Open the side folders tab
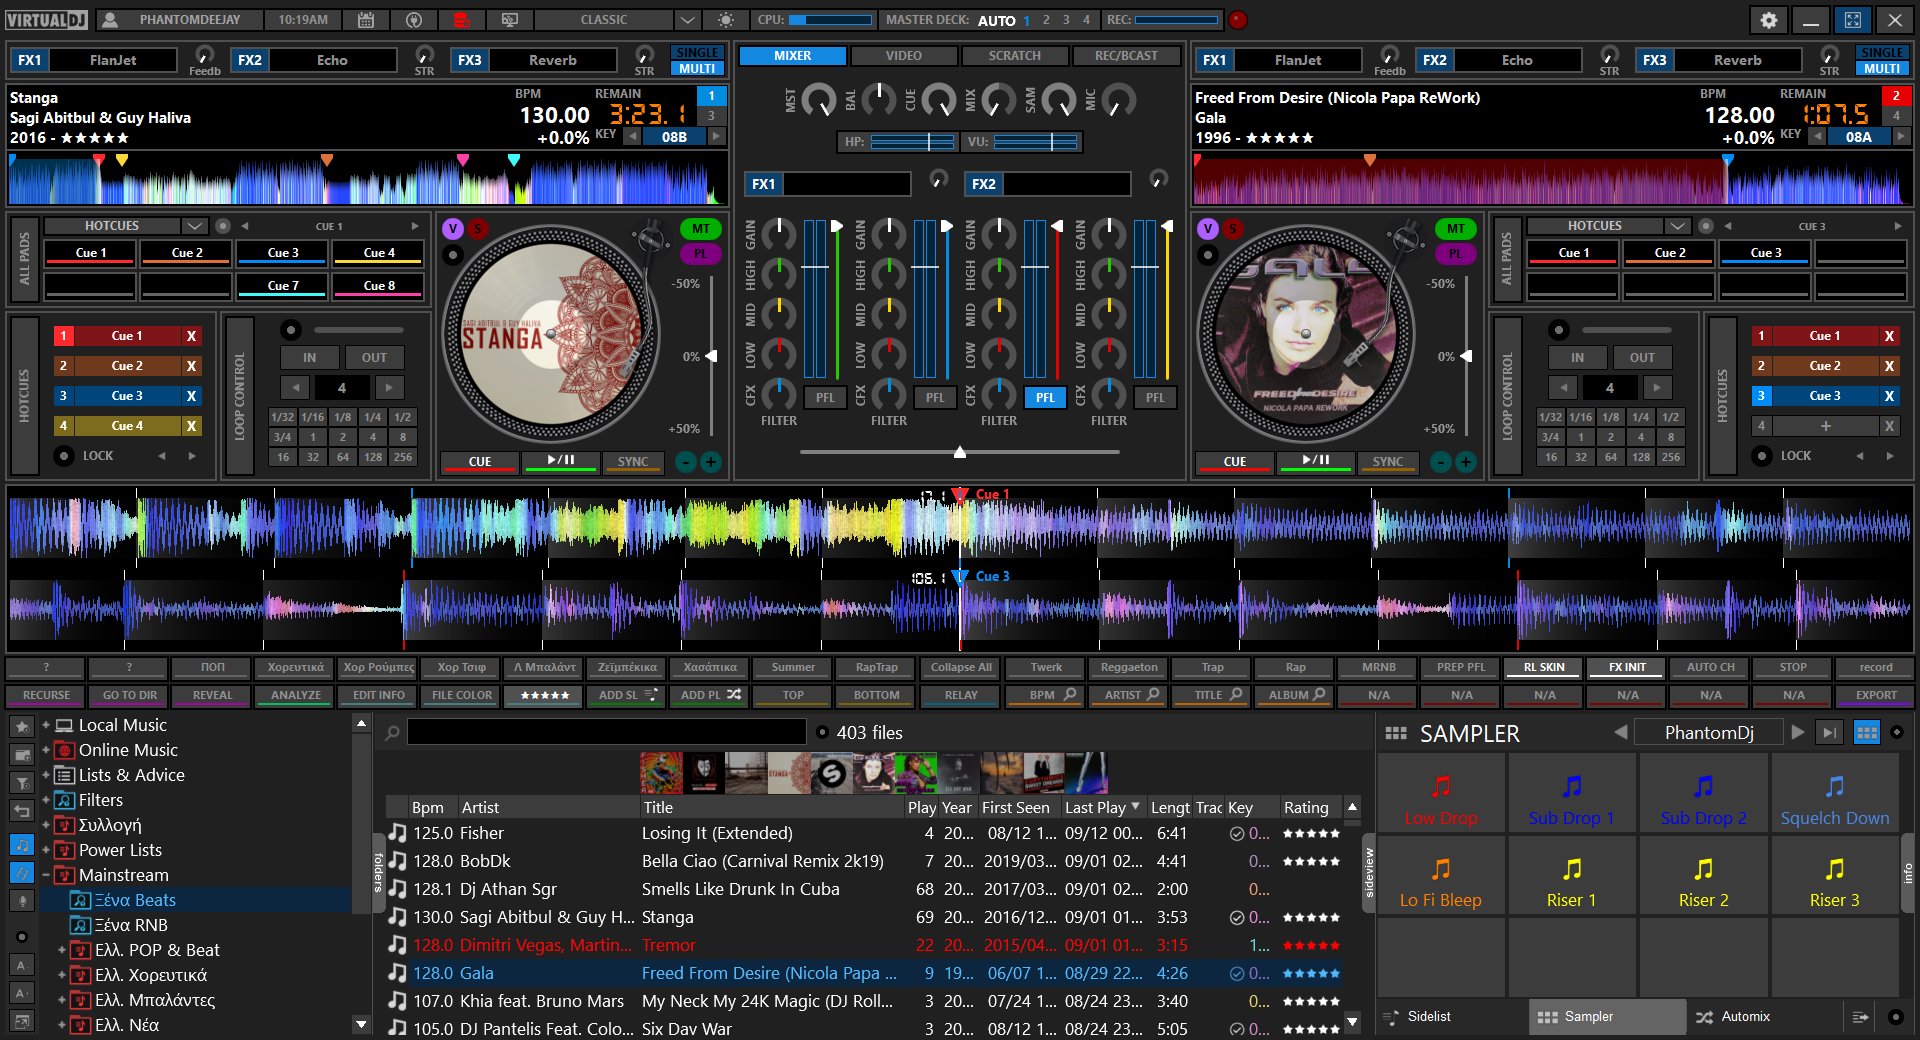 click(378, 872)
